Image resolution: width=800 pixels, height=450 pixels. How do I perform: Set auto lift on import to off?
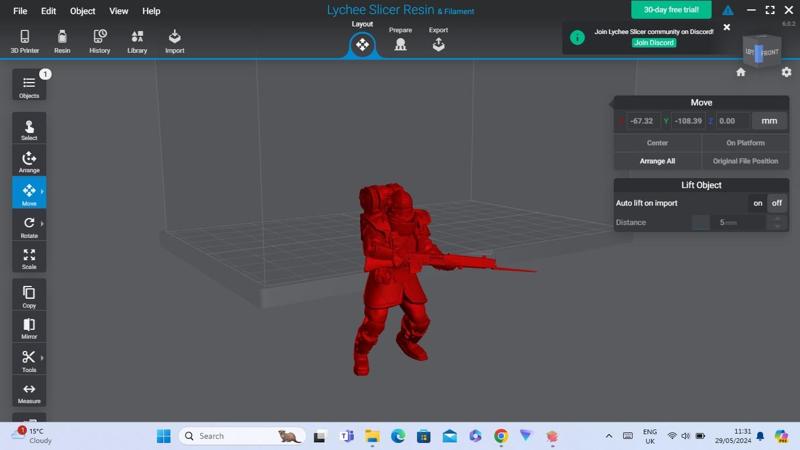777,203
